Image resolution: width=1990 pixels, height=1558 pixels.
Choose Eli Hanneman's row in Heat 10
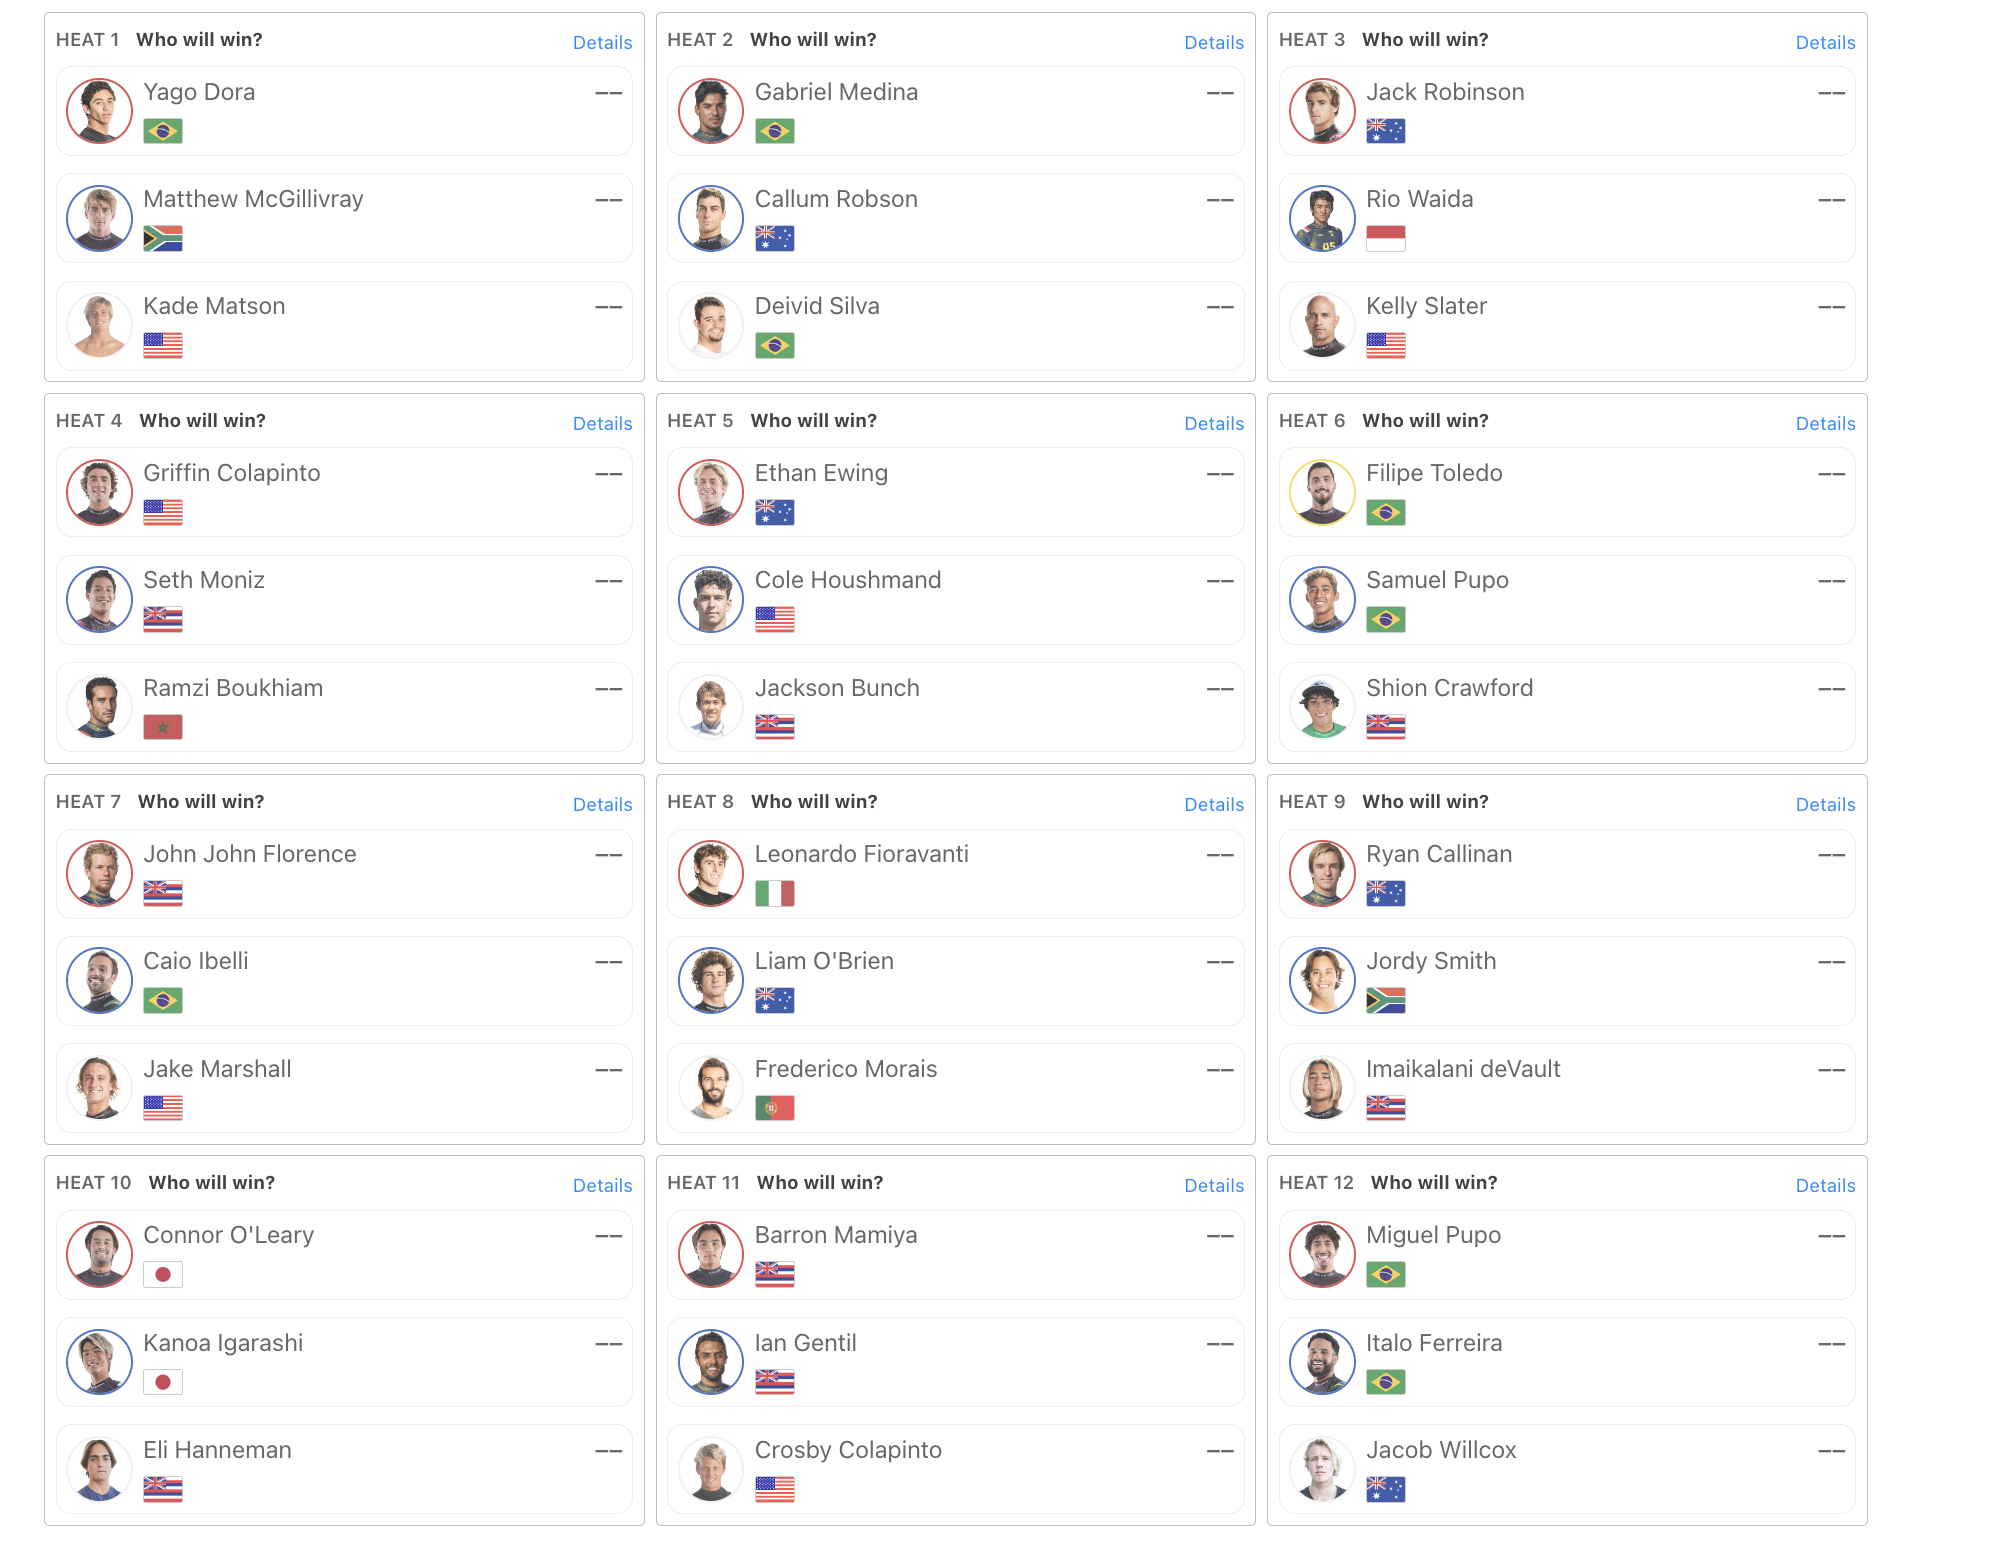(x=344, y=1469)
